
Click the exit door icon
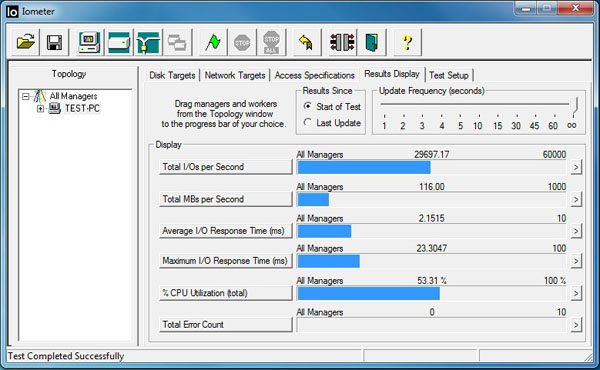click(372, 42)
